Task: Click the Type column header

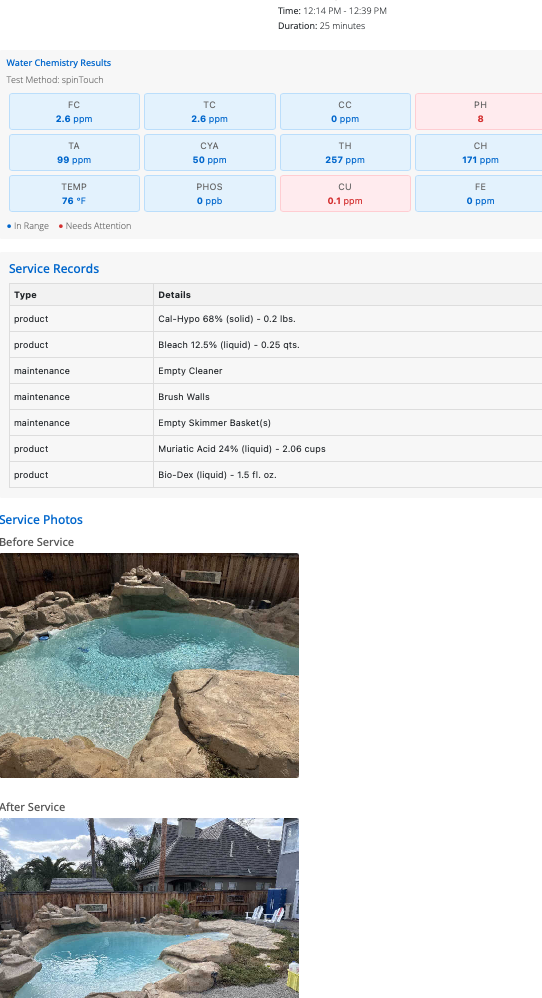Action: click(x=81, y=295)
